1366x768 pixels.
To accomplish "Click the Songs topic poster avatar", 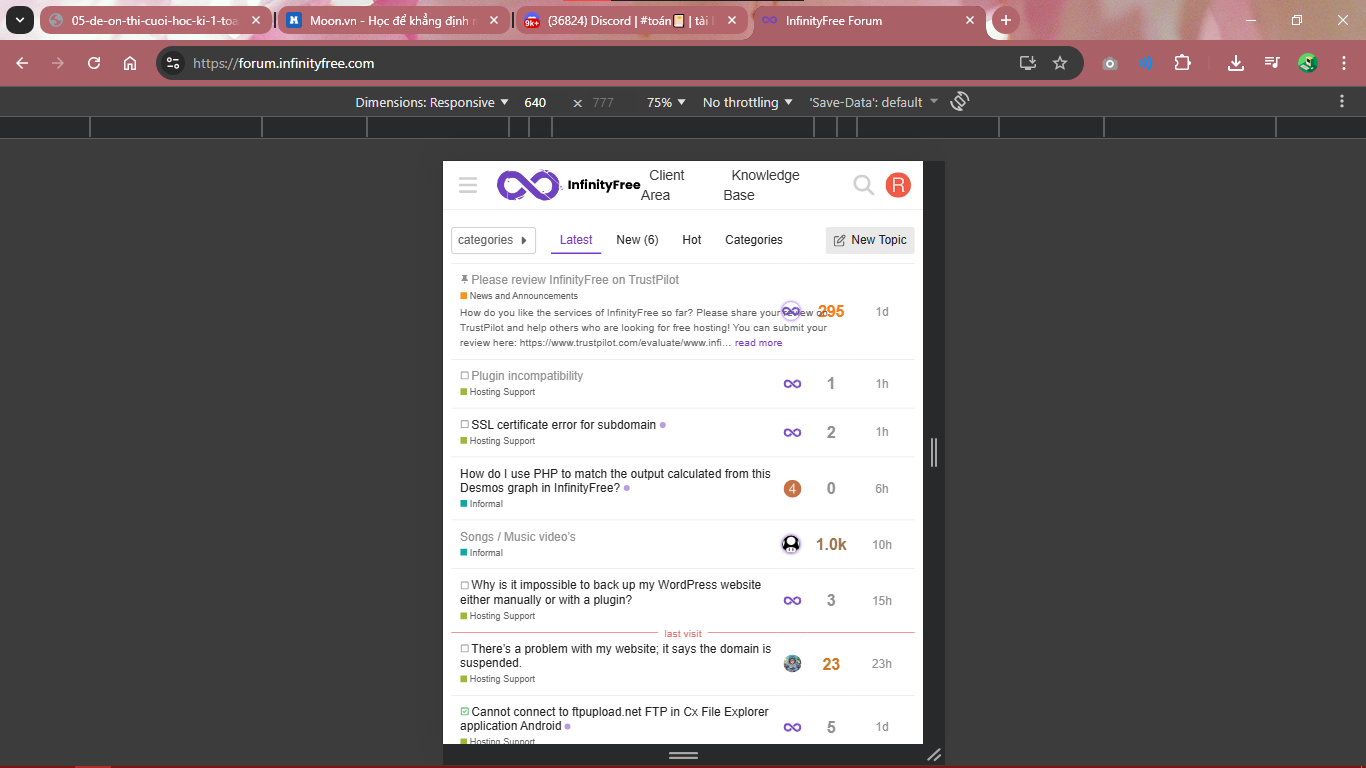I will click(791, 544).
